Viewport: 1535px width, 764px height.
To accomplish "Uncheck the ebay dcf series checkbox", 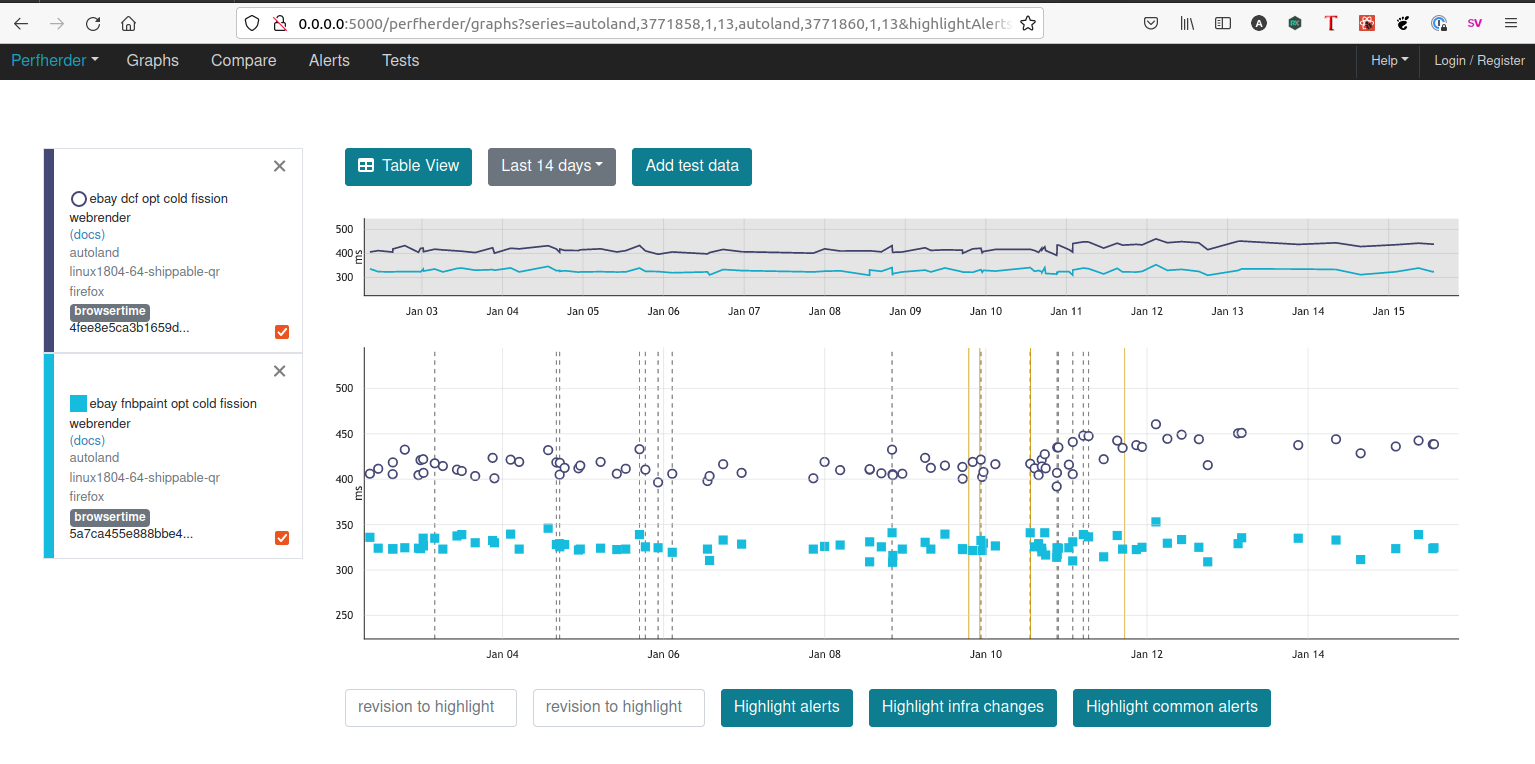I will point(282,332).
